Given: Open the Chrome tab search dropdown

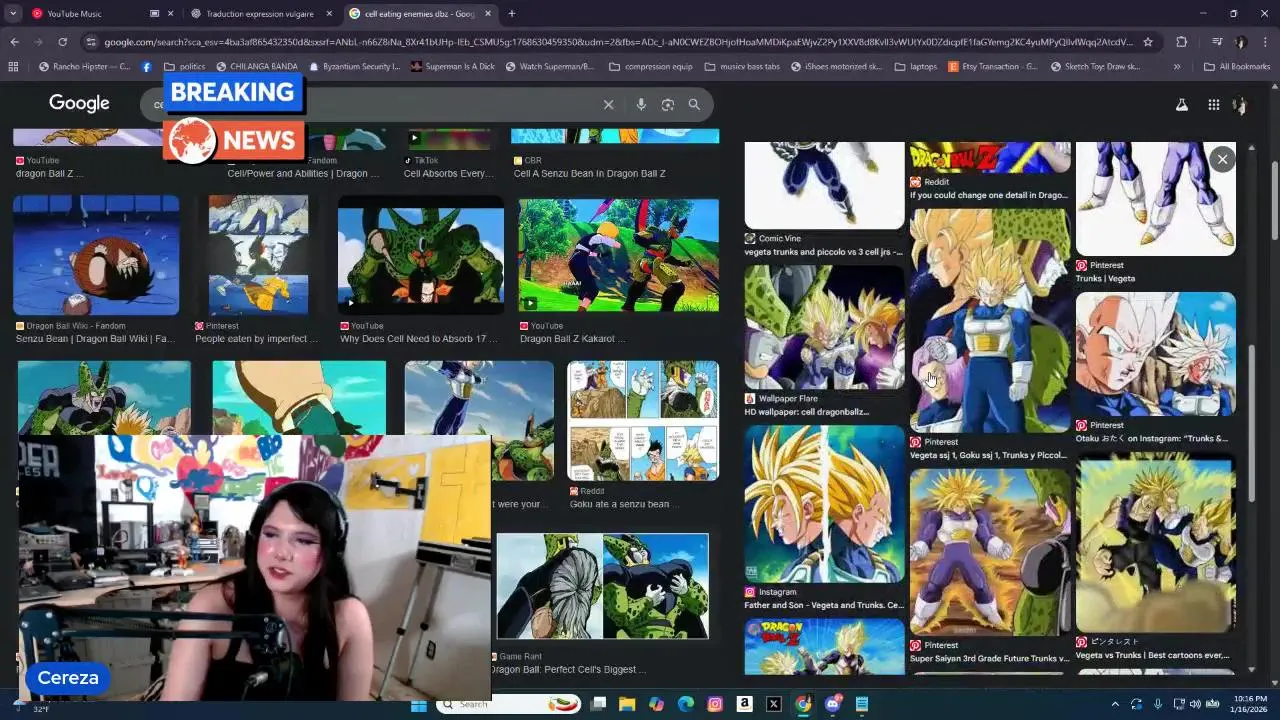Looking at the screenshot, I should pyautogui.click(x=13, y=14).
